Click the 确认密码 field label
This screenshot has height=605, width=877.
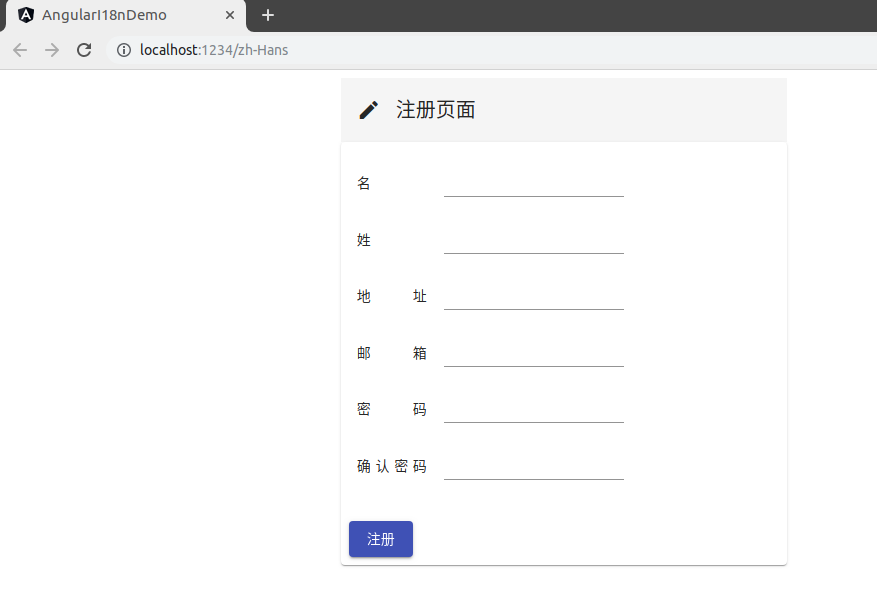click(392, 466)
